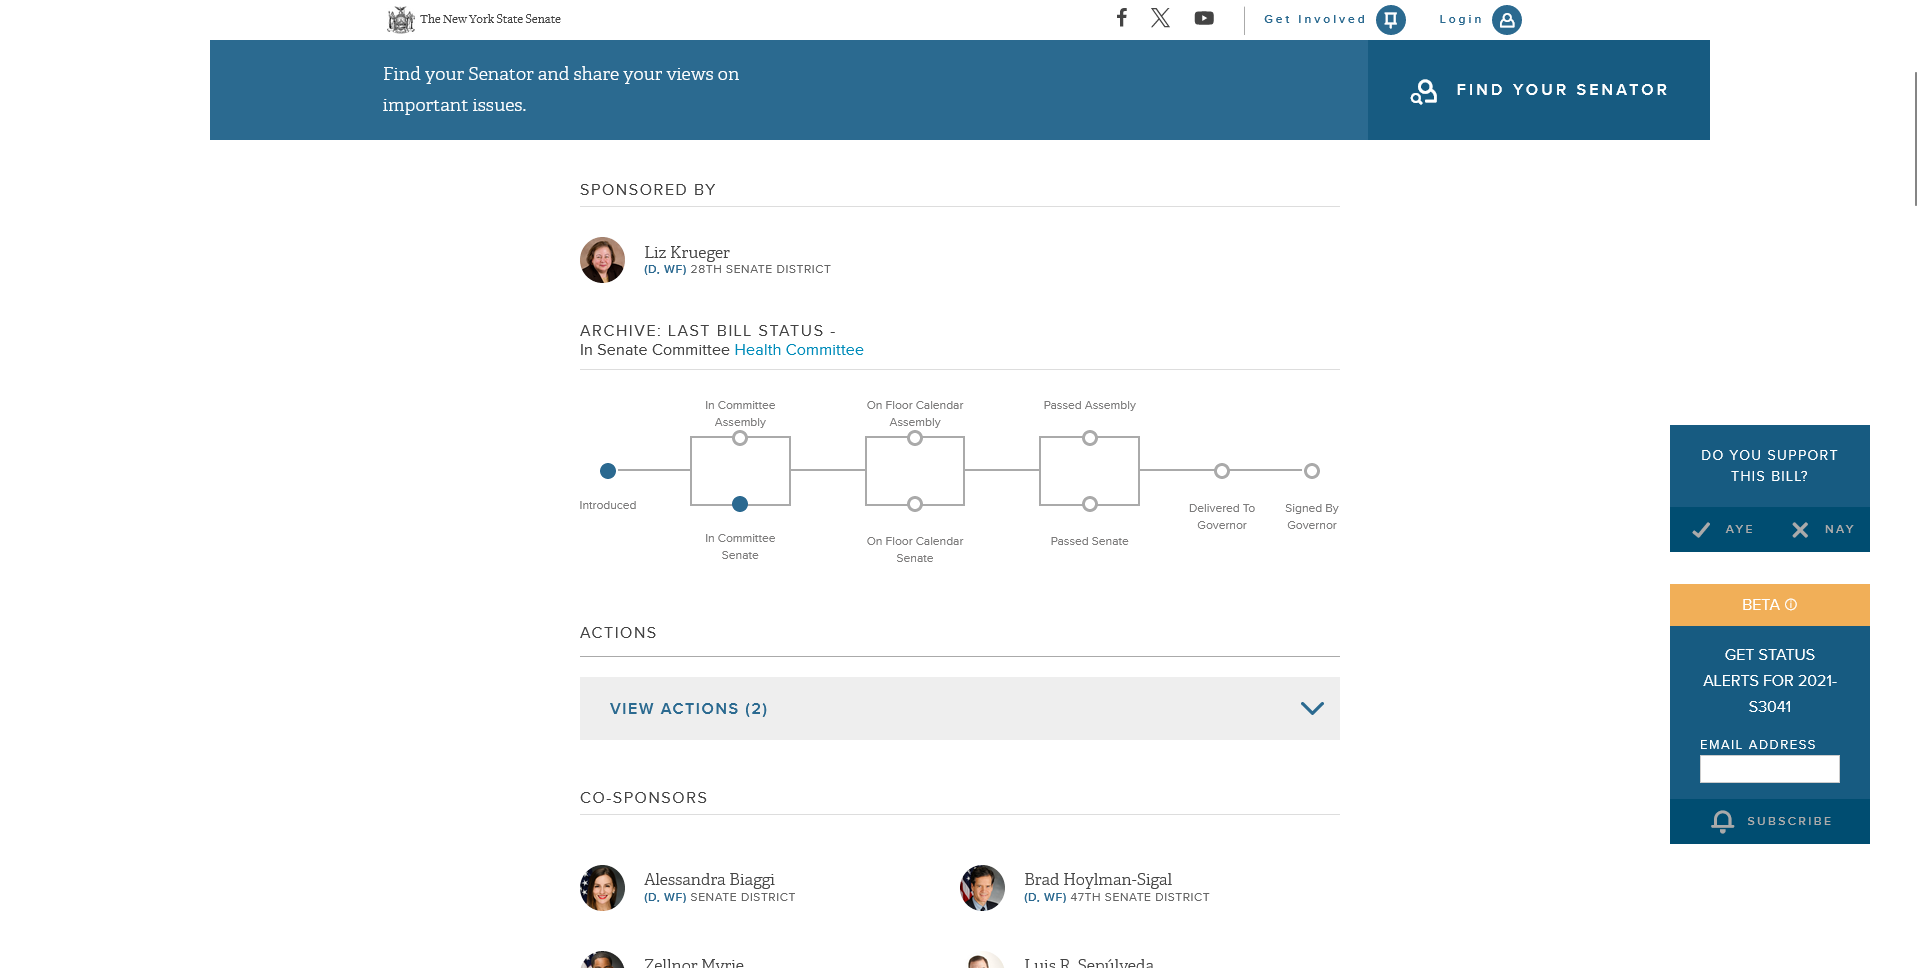Open the Login link
The image size is (1920, 968).
pyautogui.click(x=1461, y=19)
